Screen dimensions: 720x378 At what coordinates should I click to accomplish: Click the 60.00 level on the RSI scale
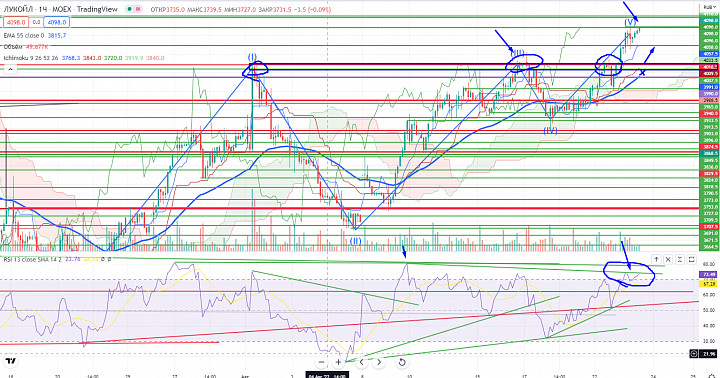(709, 295)
